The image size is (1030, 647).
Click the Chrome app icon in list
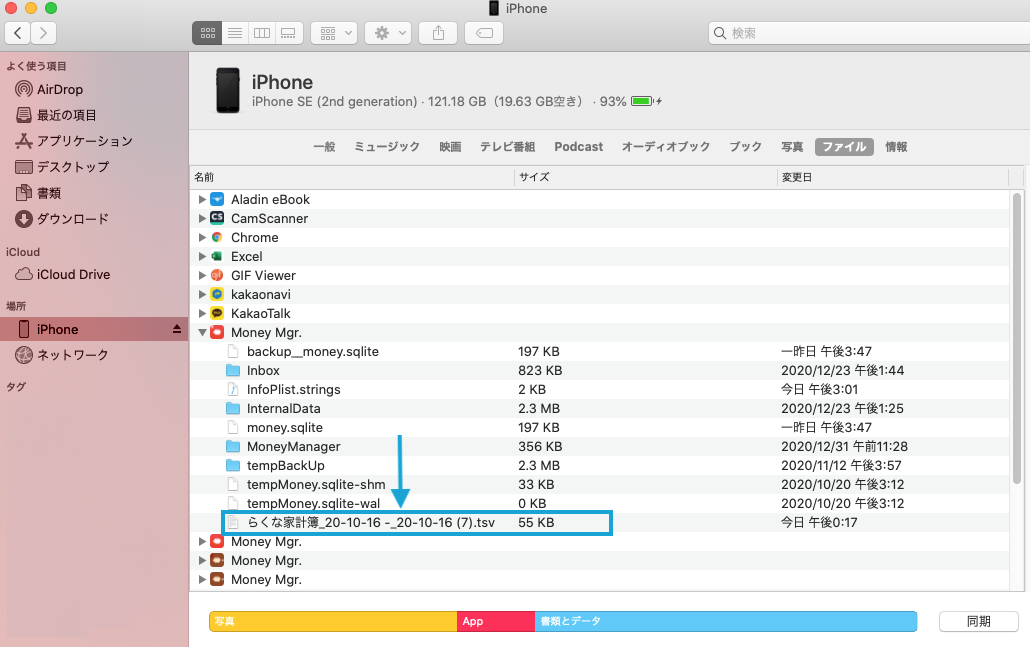pos(216,238)
